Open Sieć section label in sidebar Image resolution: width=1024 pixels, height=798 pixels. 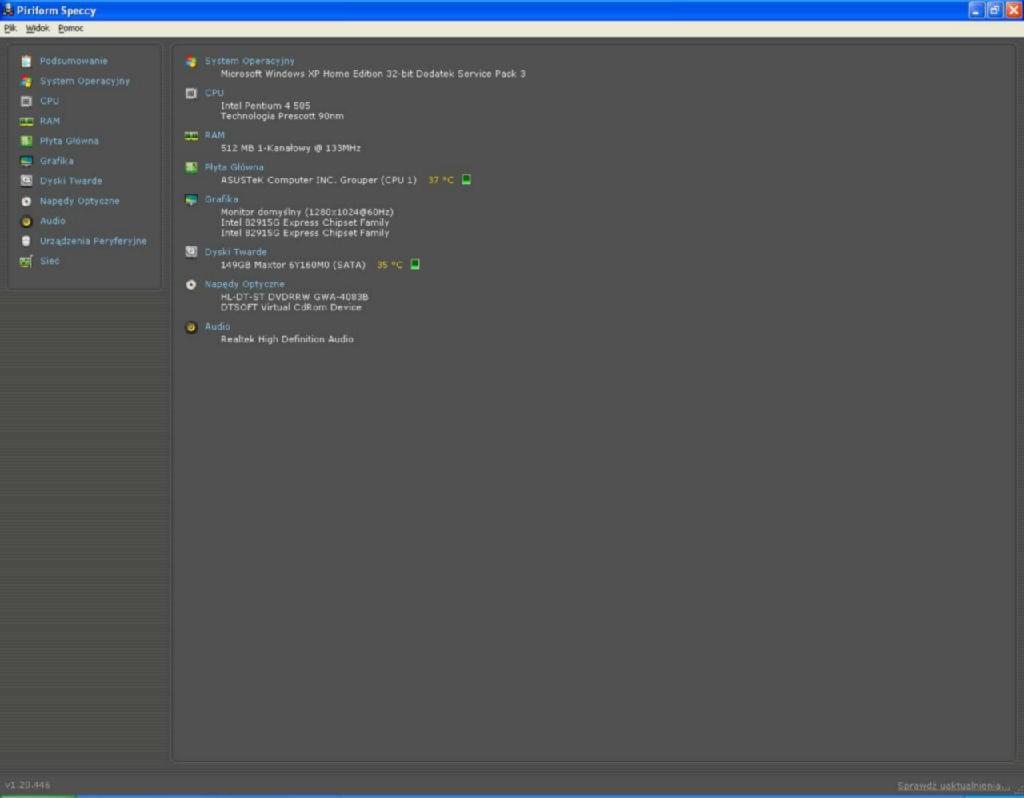50,261
